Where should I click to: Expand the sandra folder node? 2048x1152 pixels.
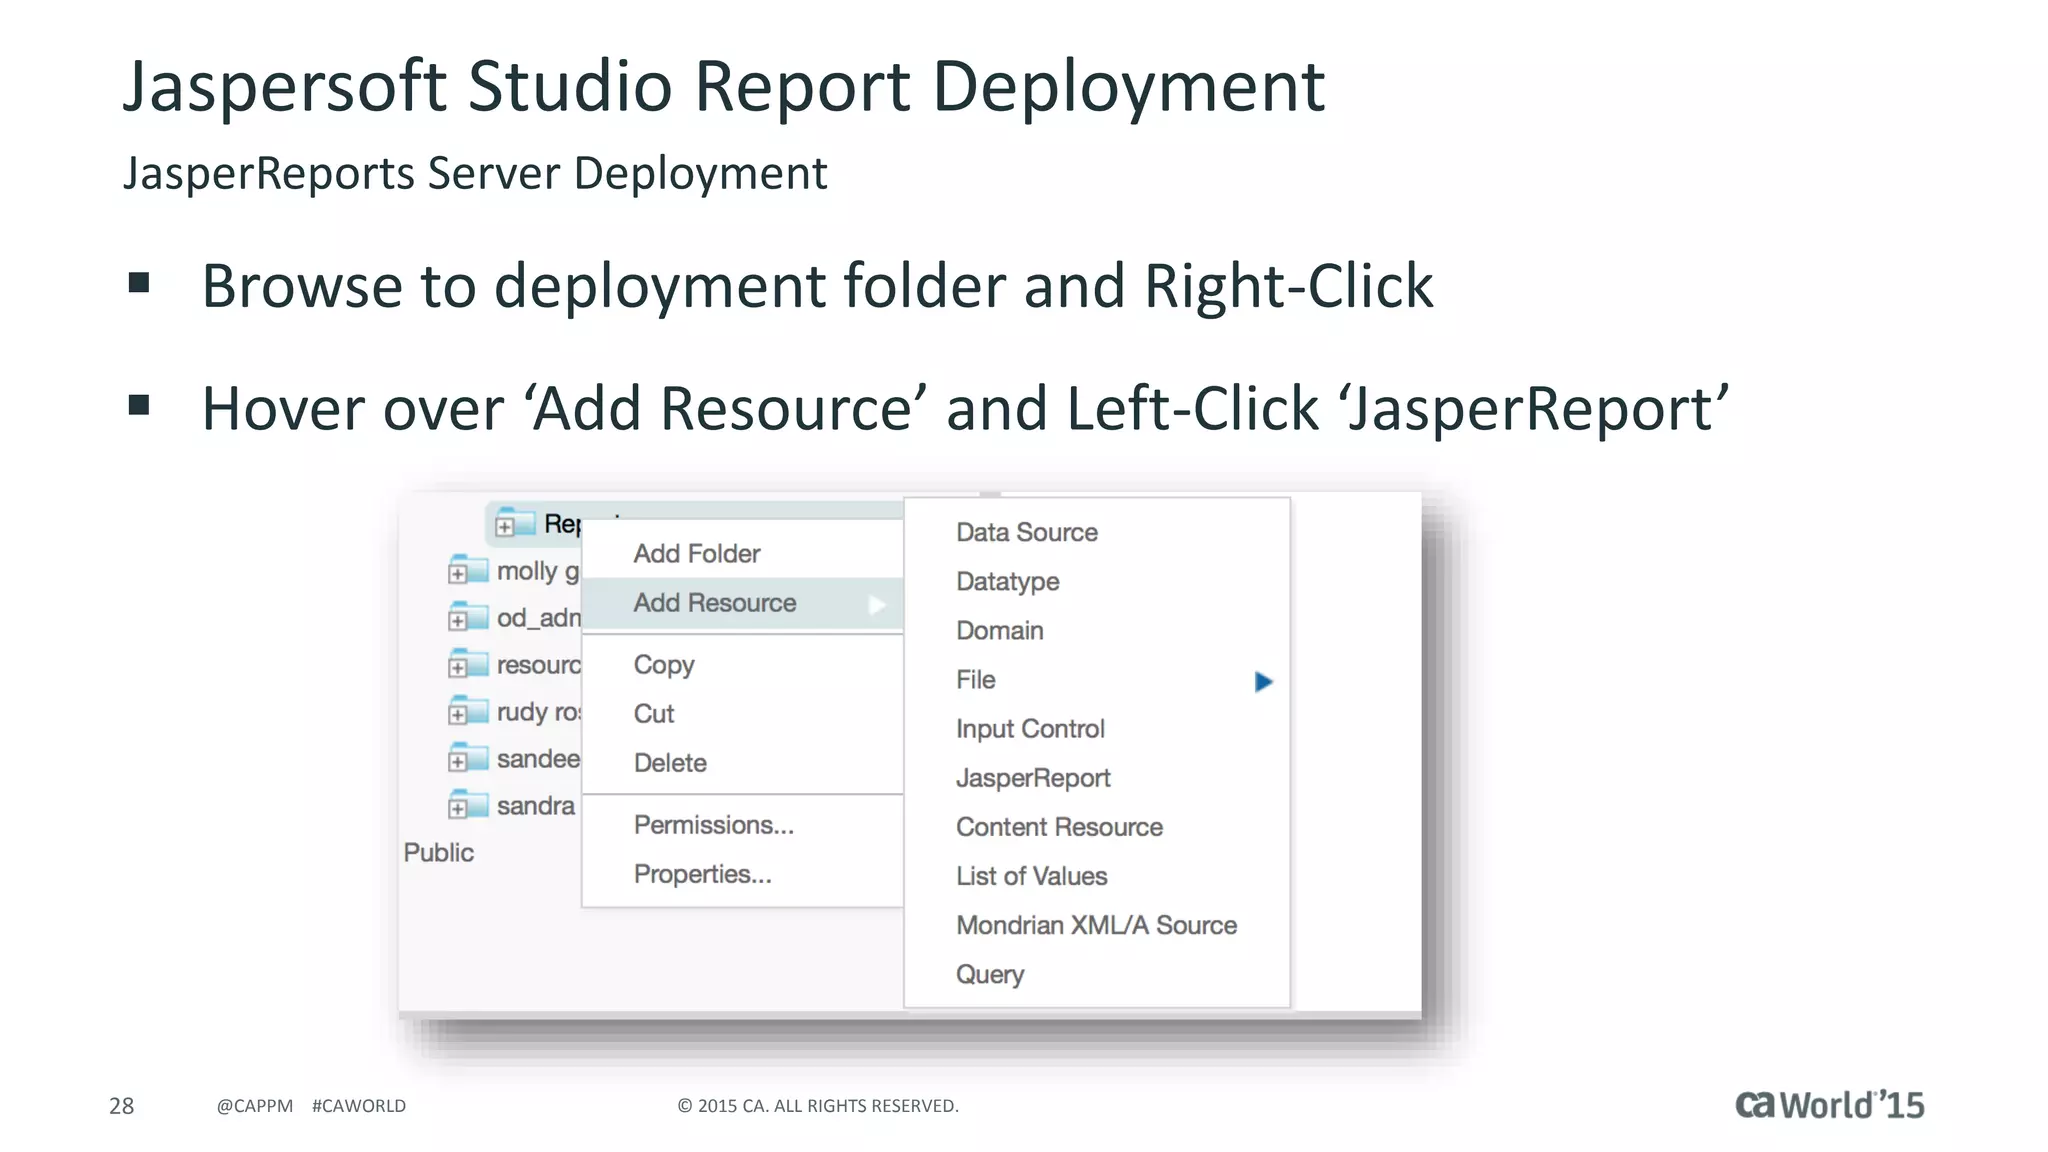pos(457,808)
